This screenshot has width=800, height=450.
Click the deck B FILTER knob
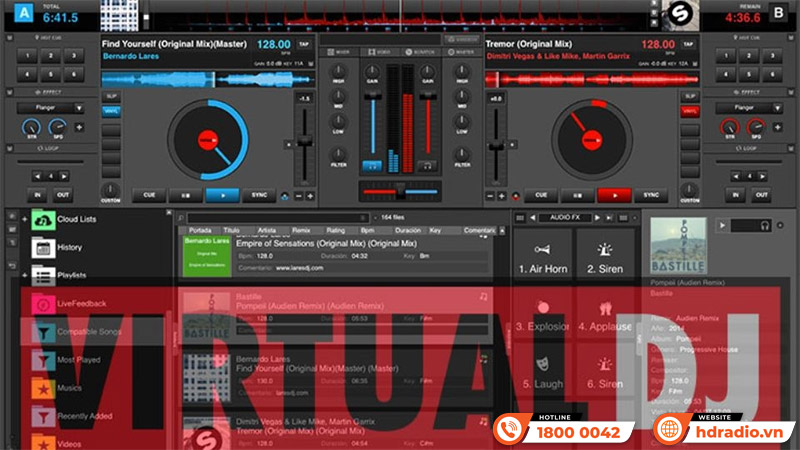(462, 154)
